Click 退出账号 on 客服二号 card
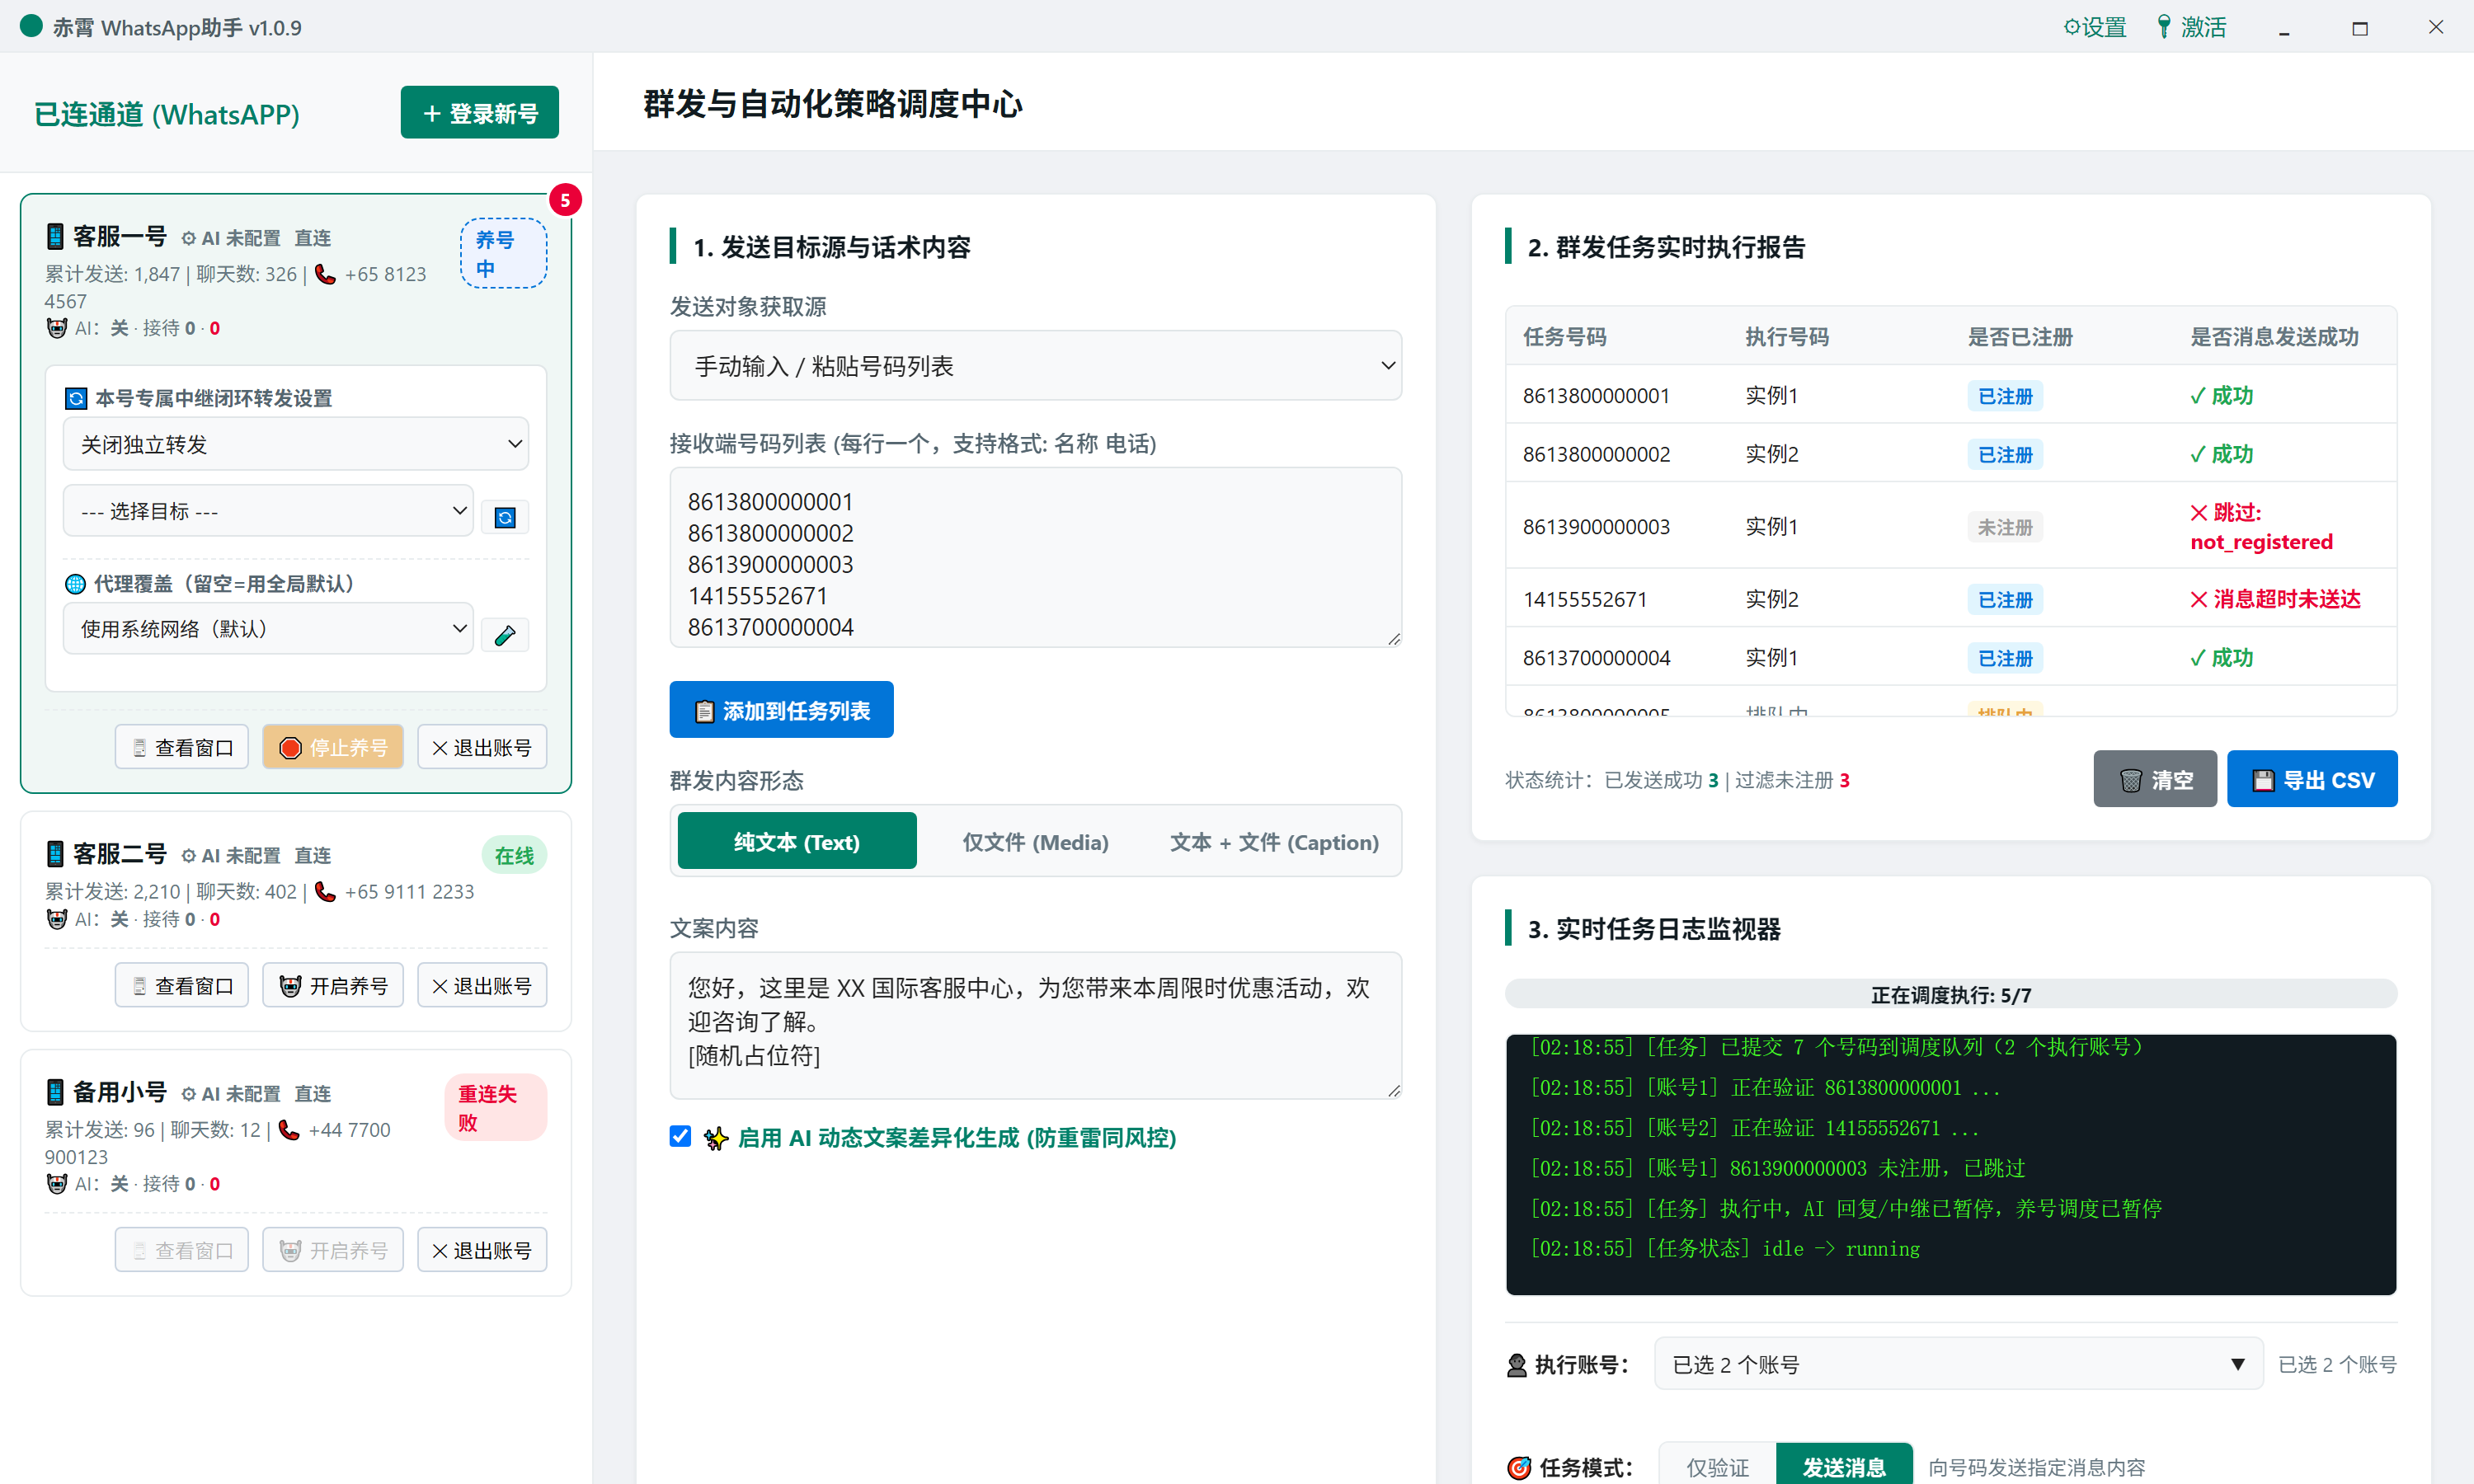 point(482,985)
